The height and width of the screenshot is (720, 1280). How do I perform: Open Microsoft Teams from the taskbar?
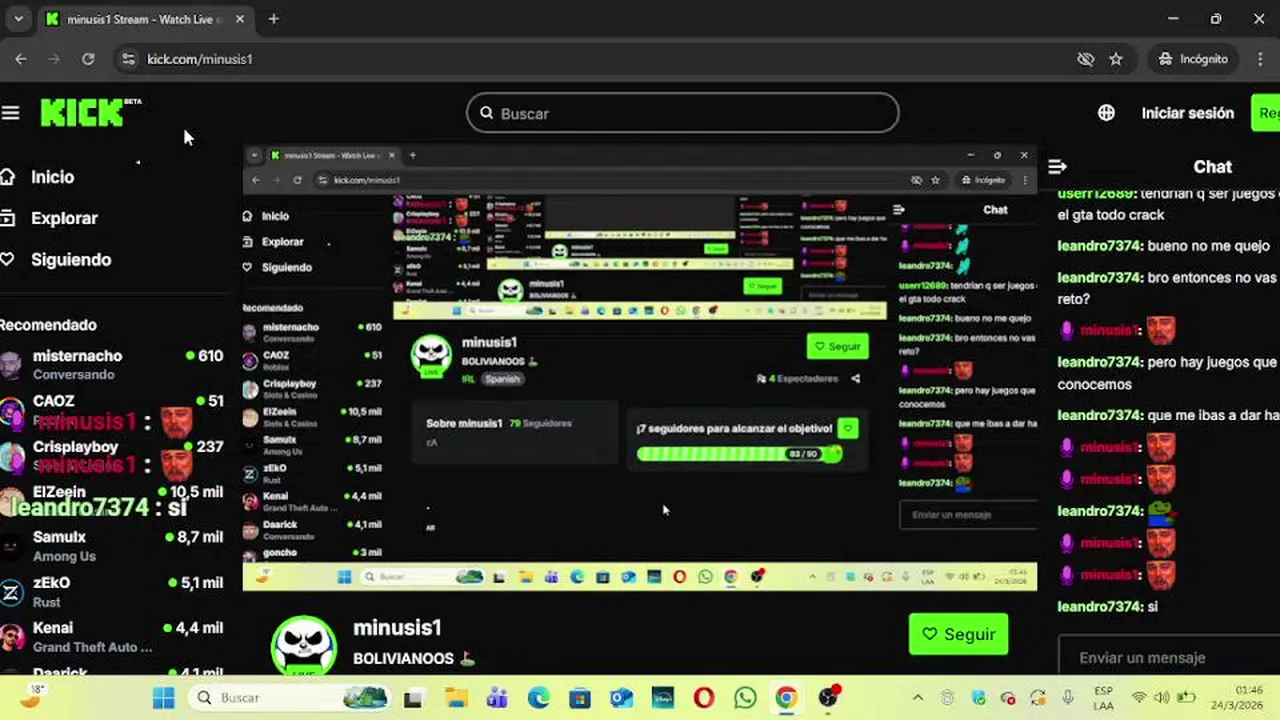[x=497, y=698]
